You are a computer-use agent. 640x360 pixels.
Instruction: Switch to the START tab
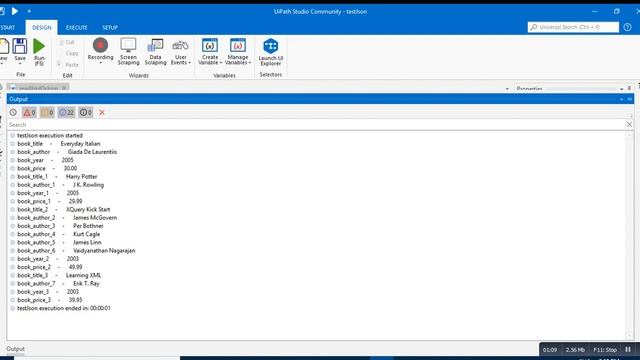pos(7,27)
